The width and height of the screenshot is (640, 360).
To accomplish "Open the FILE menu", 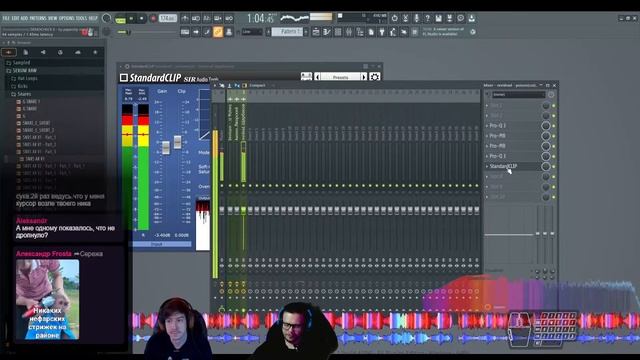I will 6,18.
